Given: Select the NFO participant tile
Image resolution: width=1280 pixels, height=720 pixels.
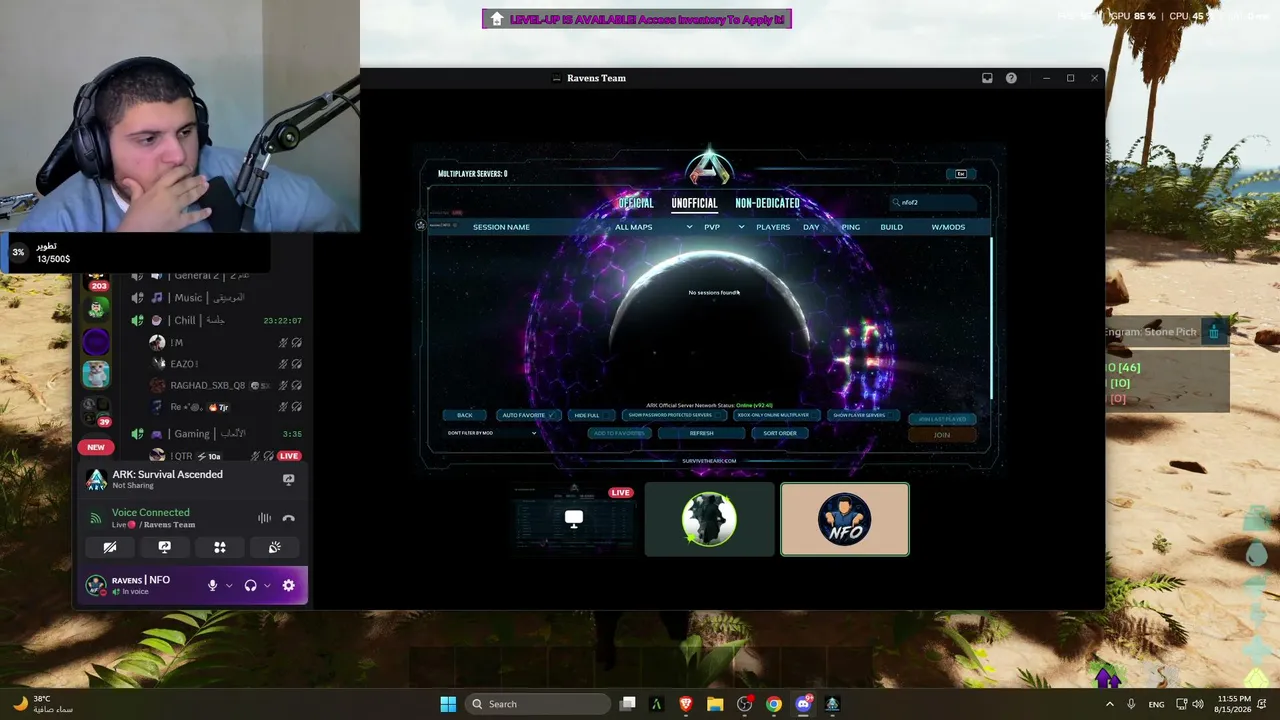Looking at the screenshot, I should click(x=845, y=519).
